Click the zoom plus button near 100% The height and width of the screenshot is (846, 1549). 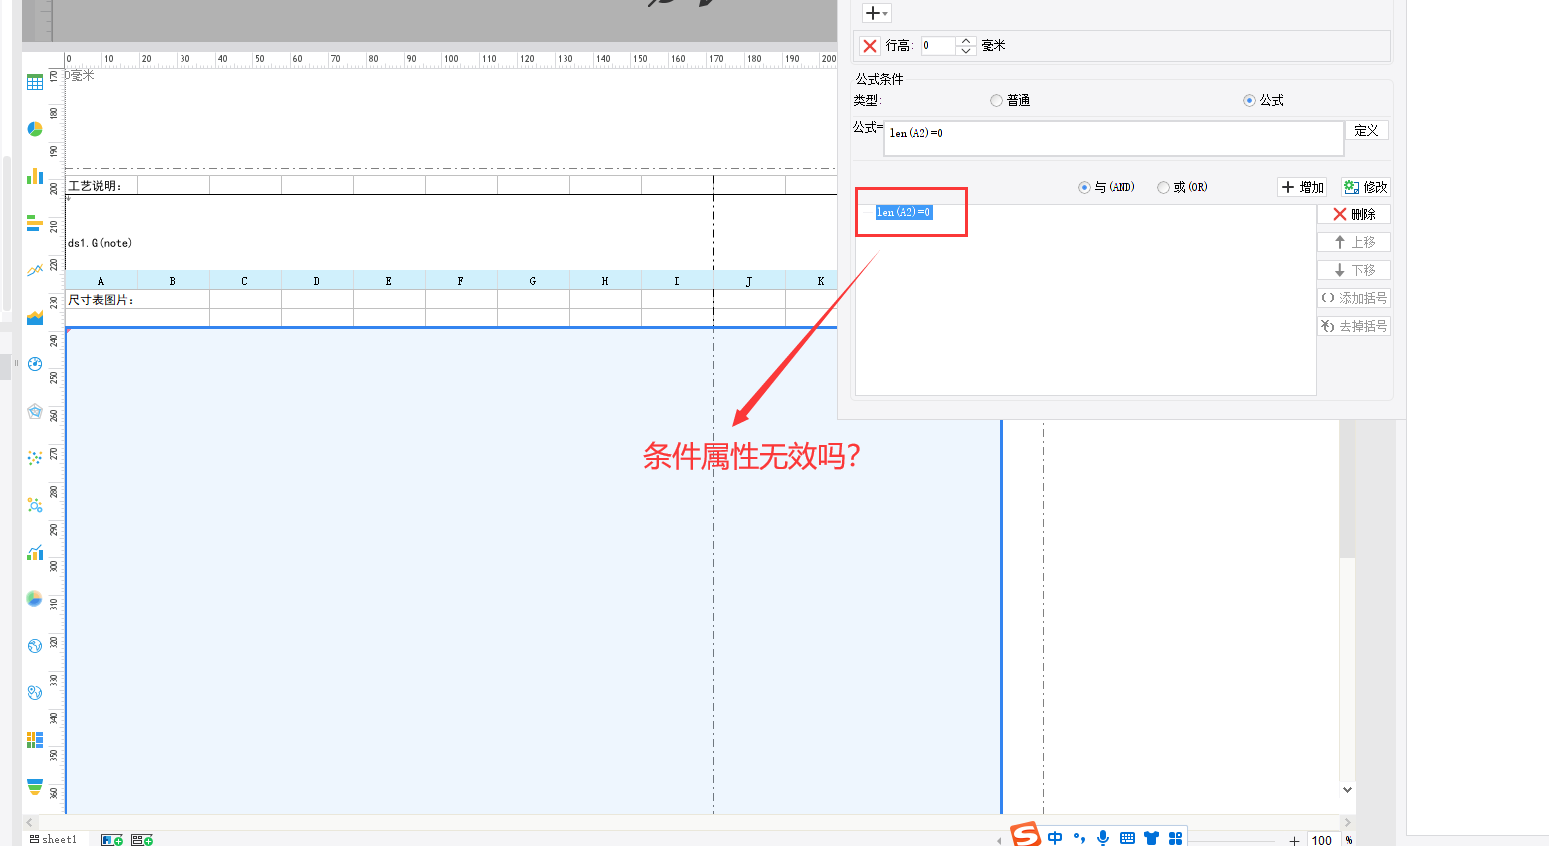click(x=1294, y=840)
